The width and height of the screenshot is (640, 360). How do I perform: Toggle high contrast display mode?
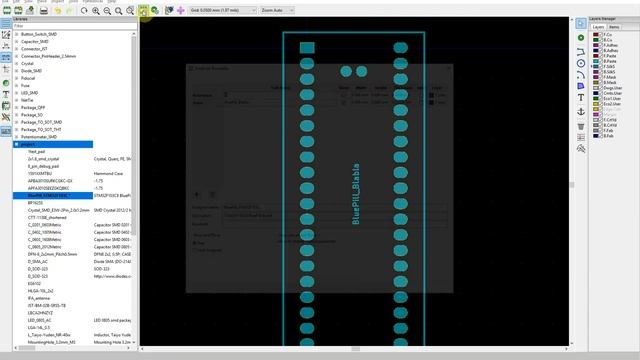(6, 118)
